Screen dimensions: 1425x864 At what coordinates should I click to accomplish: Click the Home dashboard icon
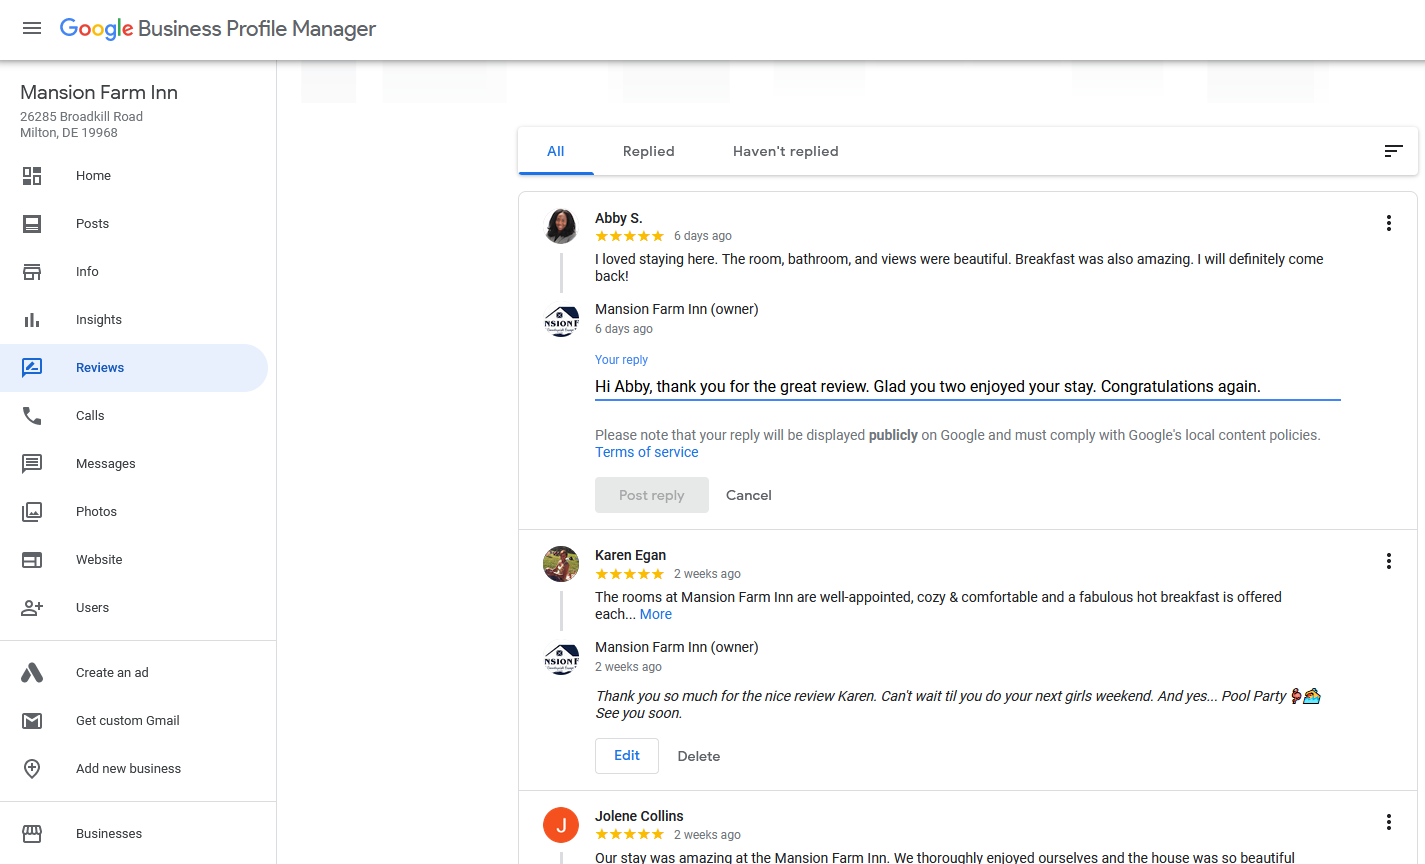32,176
